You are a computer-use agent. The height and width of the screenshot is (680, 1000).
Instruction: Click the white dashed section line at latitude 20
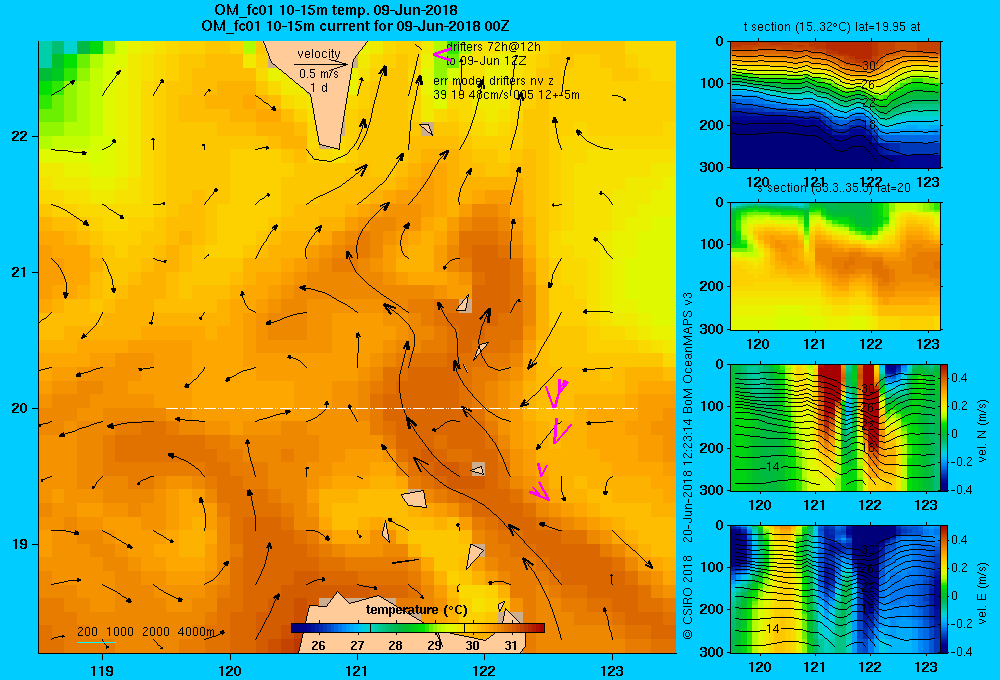401,408
